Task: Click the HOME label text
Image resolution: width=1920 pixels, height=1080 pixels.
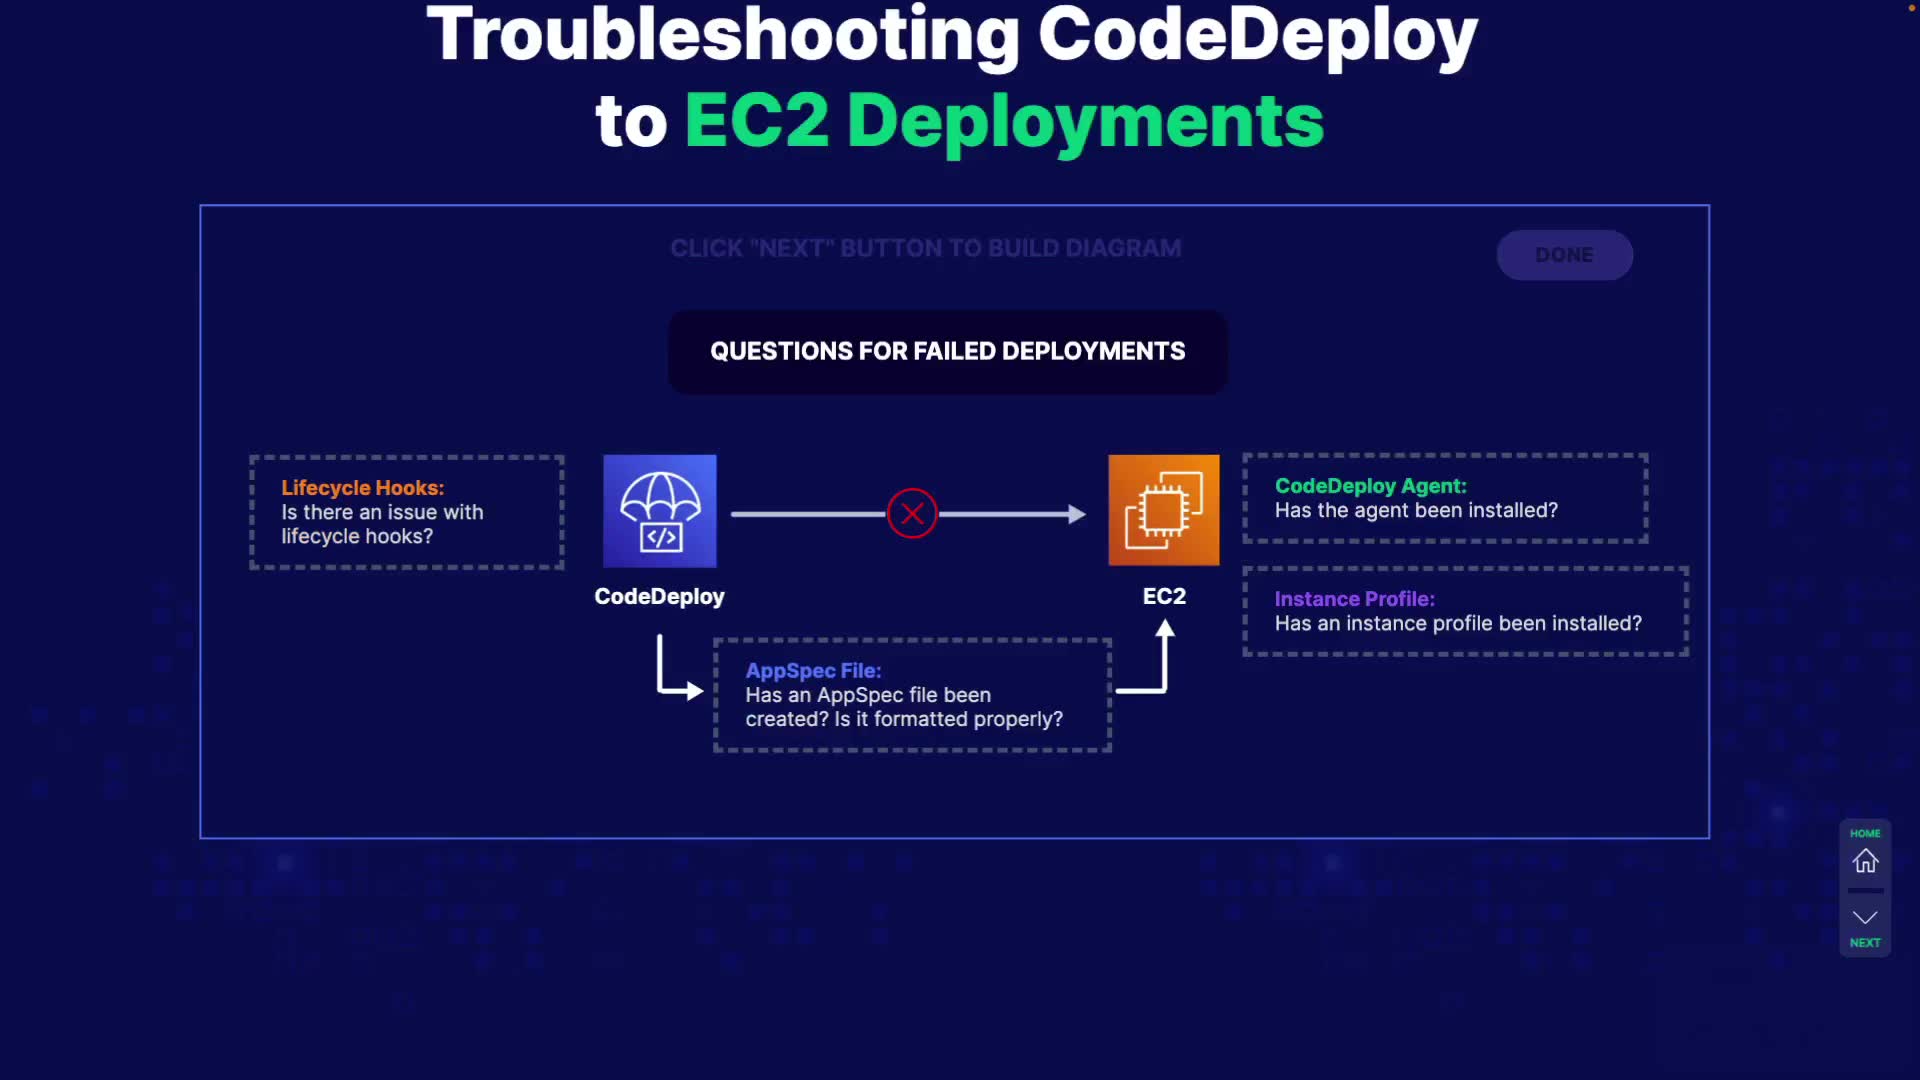Action: pos(1865,833)
